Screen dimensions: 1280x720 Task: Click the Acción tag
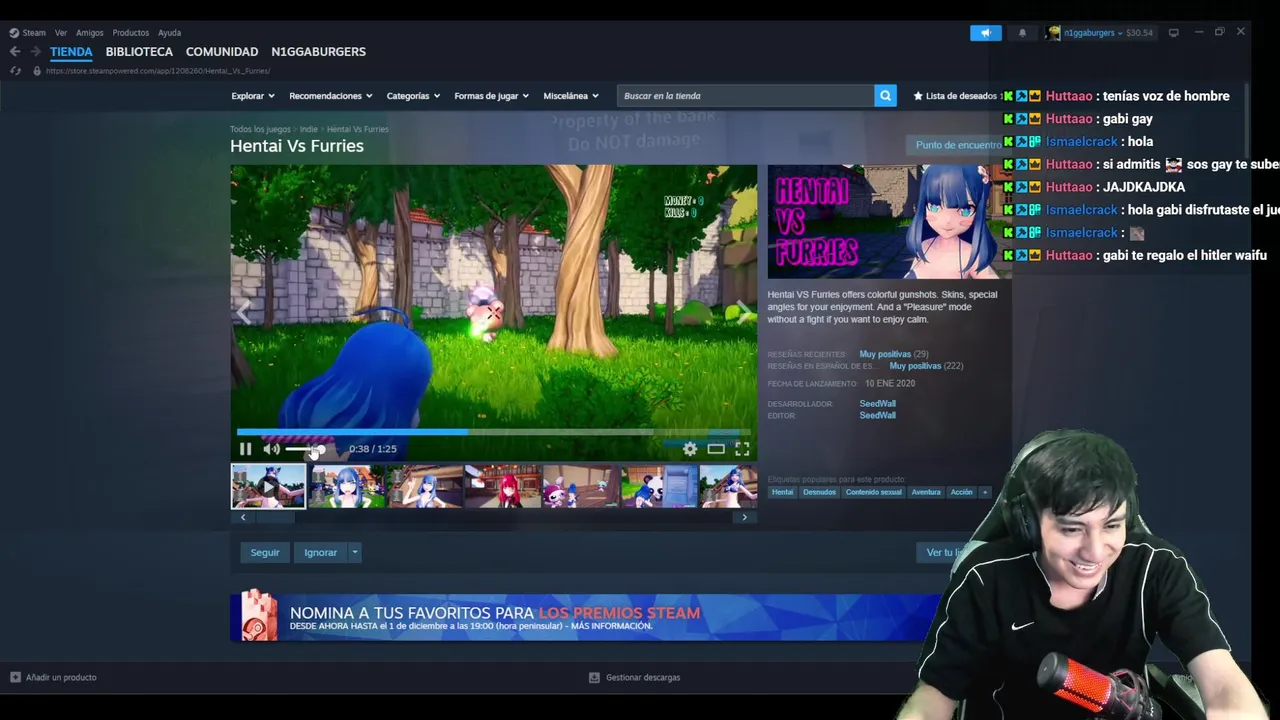(x=962, y=492)
